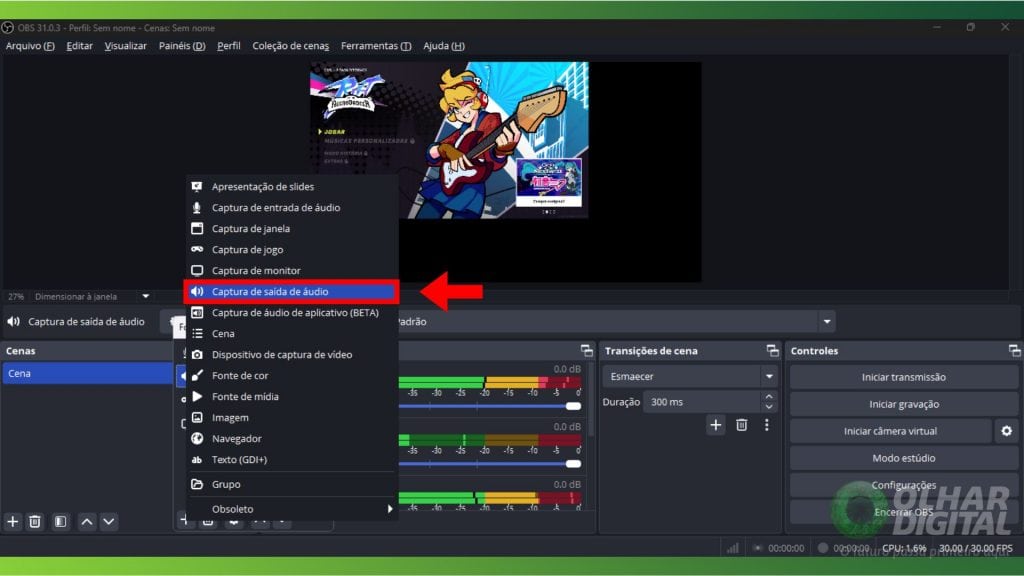This screenshot has width=1024, height=576.
Task: Open the Dimensionar à janela scaling dropdown
Action: [145, 296]
